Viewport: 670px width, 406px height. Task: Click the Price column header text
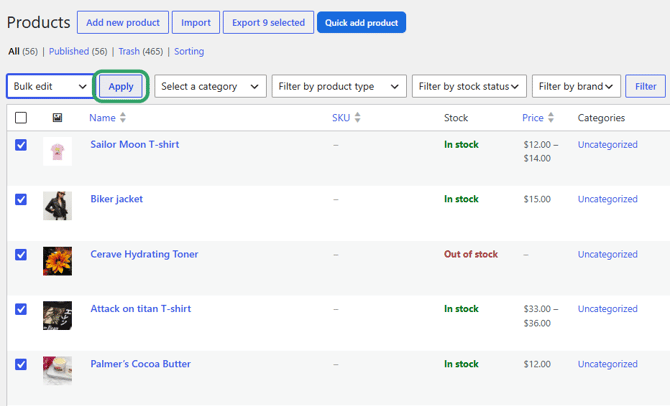533,118
